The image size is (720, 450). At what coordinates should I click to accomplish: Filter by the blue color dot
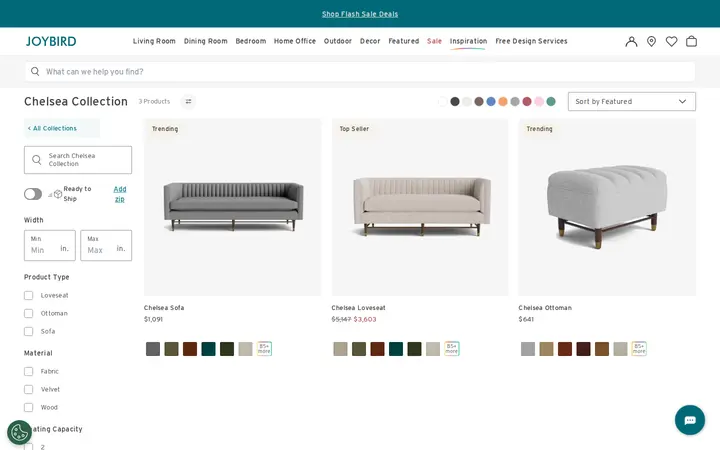(x=491, y=101)
